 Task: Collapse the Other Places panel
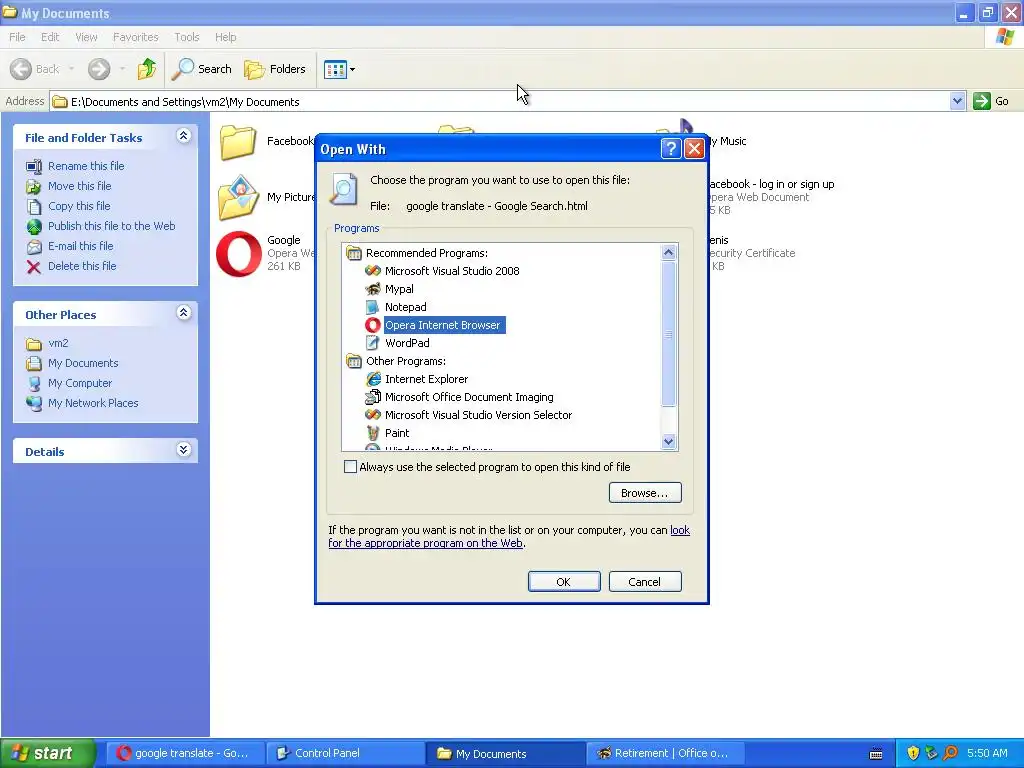(x=184, y=313)
